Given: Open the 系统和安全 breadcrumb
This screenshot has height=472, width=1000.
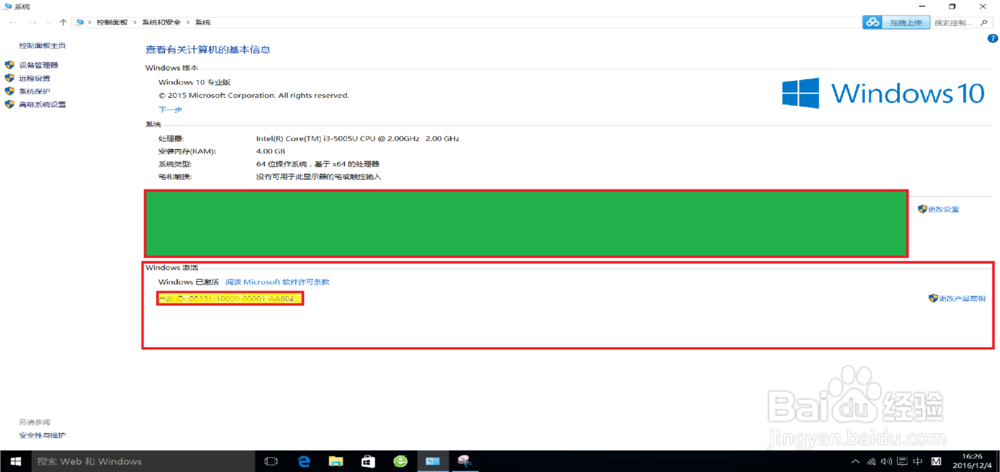Looking at the screenshot, I should (x=161, y=22).
